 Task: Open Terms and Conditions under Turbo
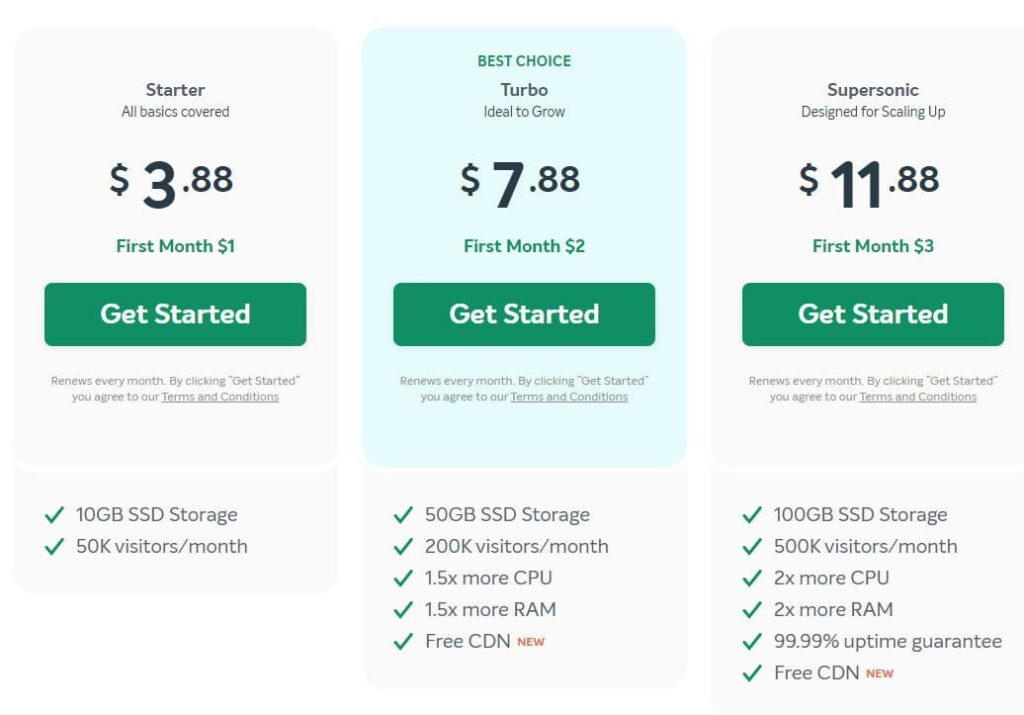coord(569,396)
